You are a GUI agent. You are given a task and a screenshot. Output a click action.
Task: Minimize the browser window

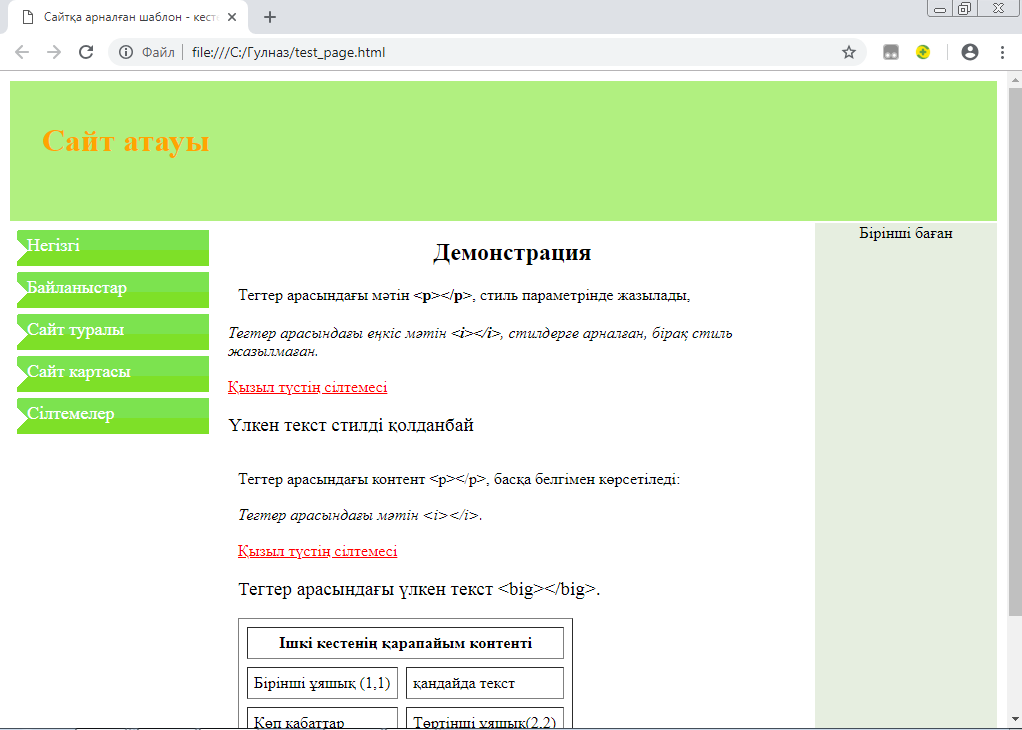940,8
